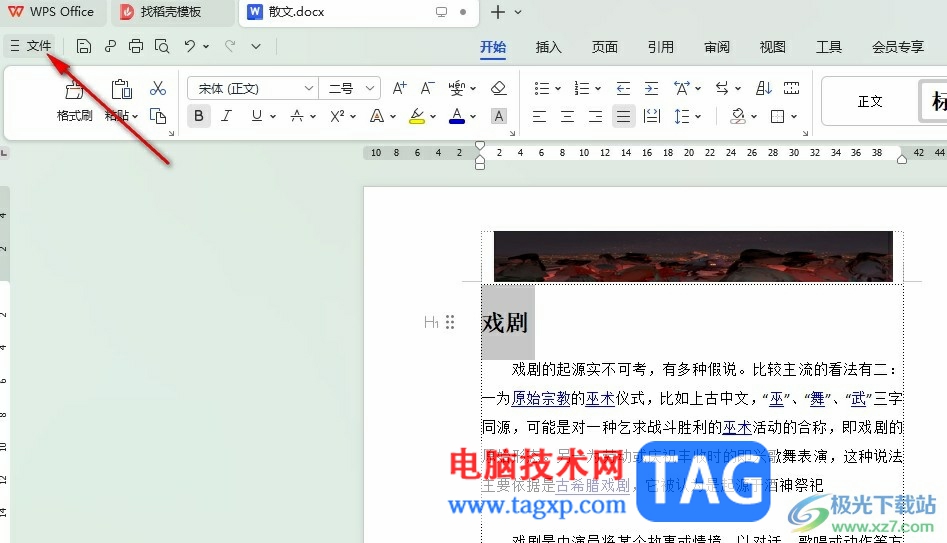
Task: Click the Print Preview icon
Action: (162, 47)
